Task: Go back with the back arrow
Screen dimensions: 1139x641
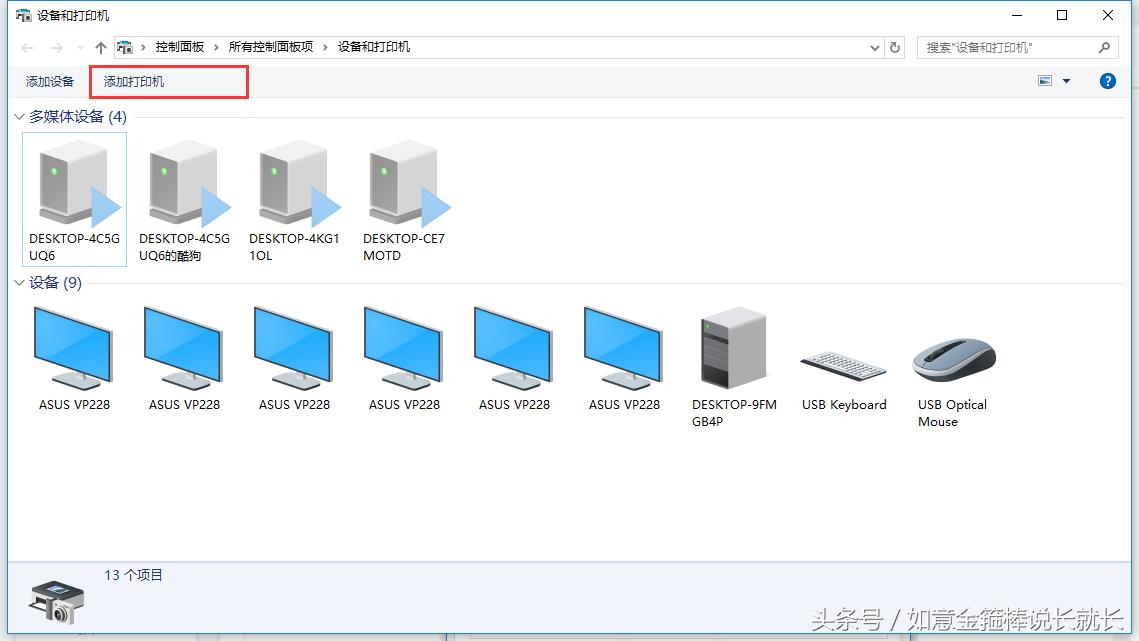Action: pos(28,48)
